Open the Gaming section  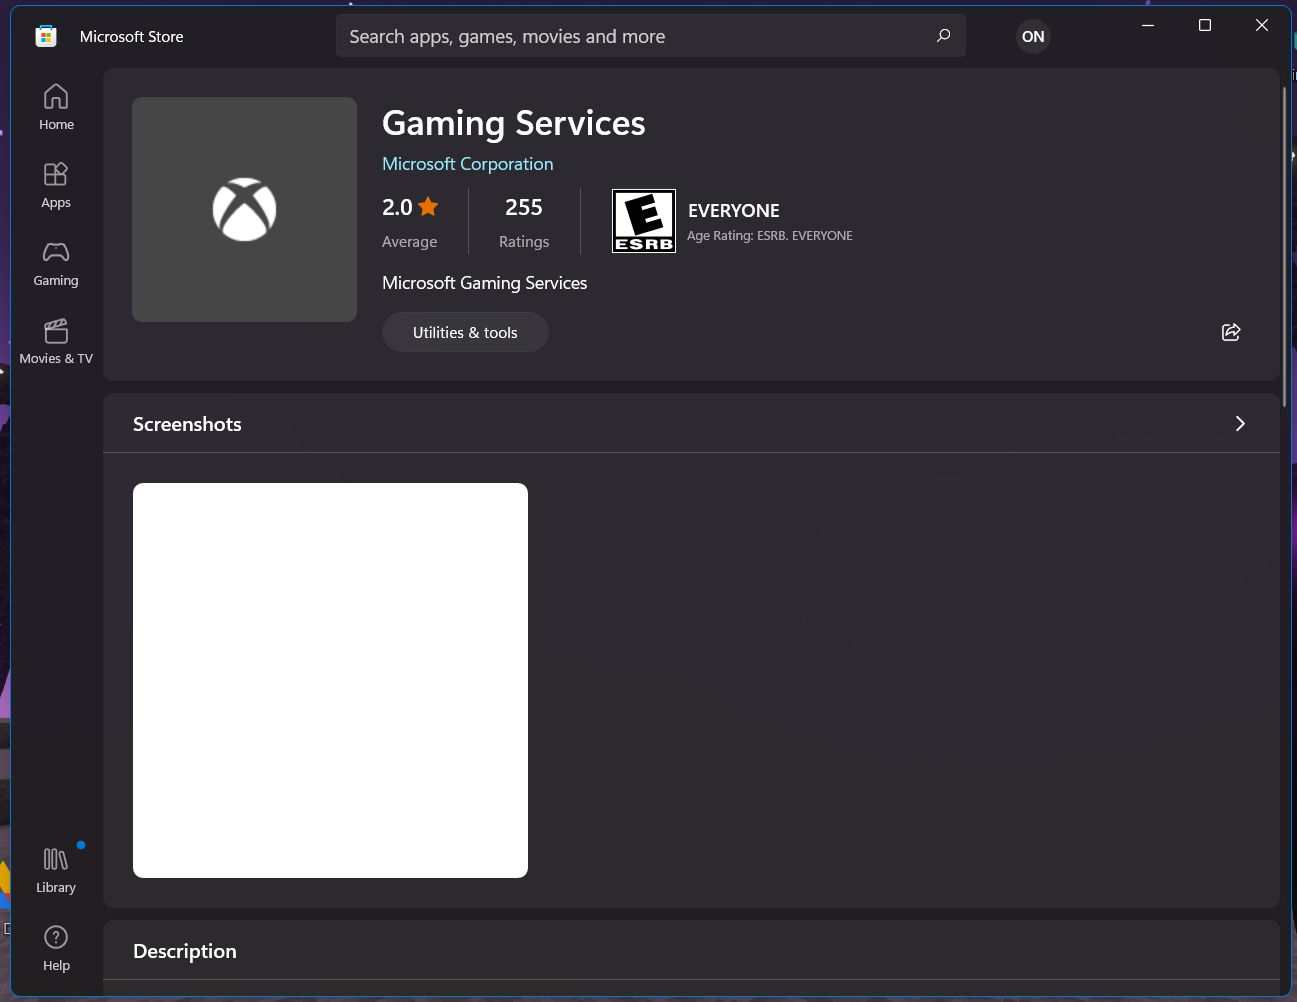click(x=56, y=263)
